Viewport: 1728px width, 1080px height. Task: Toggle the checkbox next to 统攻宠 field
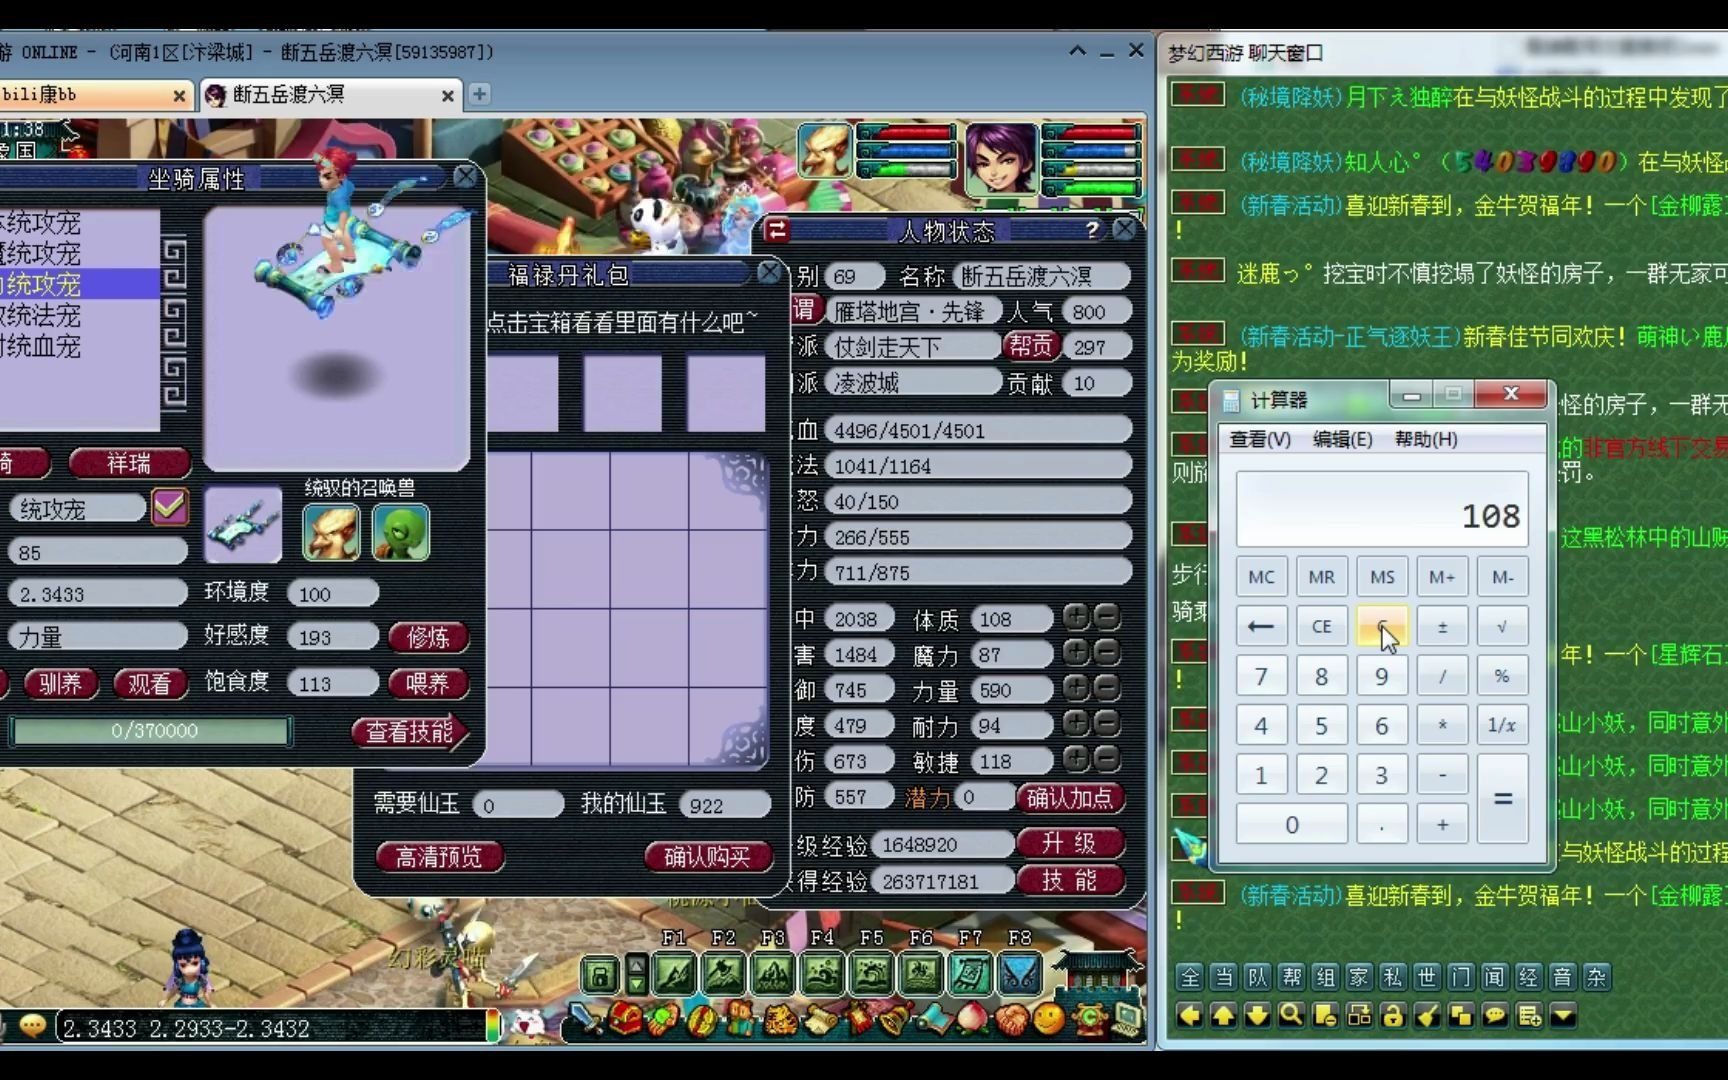pyautogui.click(x=169, y=507)
